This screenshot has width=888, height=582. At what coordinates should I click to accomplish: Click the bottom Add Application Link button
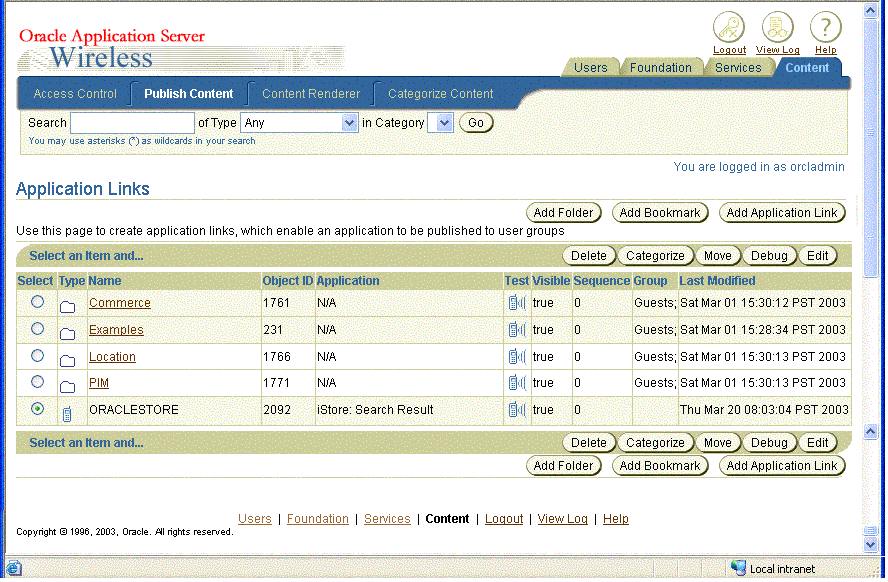point(782,466)
